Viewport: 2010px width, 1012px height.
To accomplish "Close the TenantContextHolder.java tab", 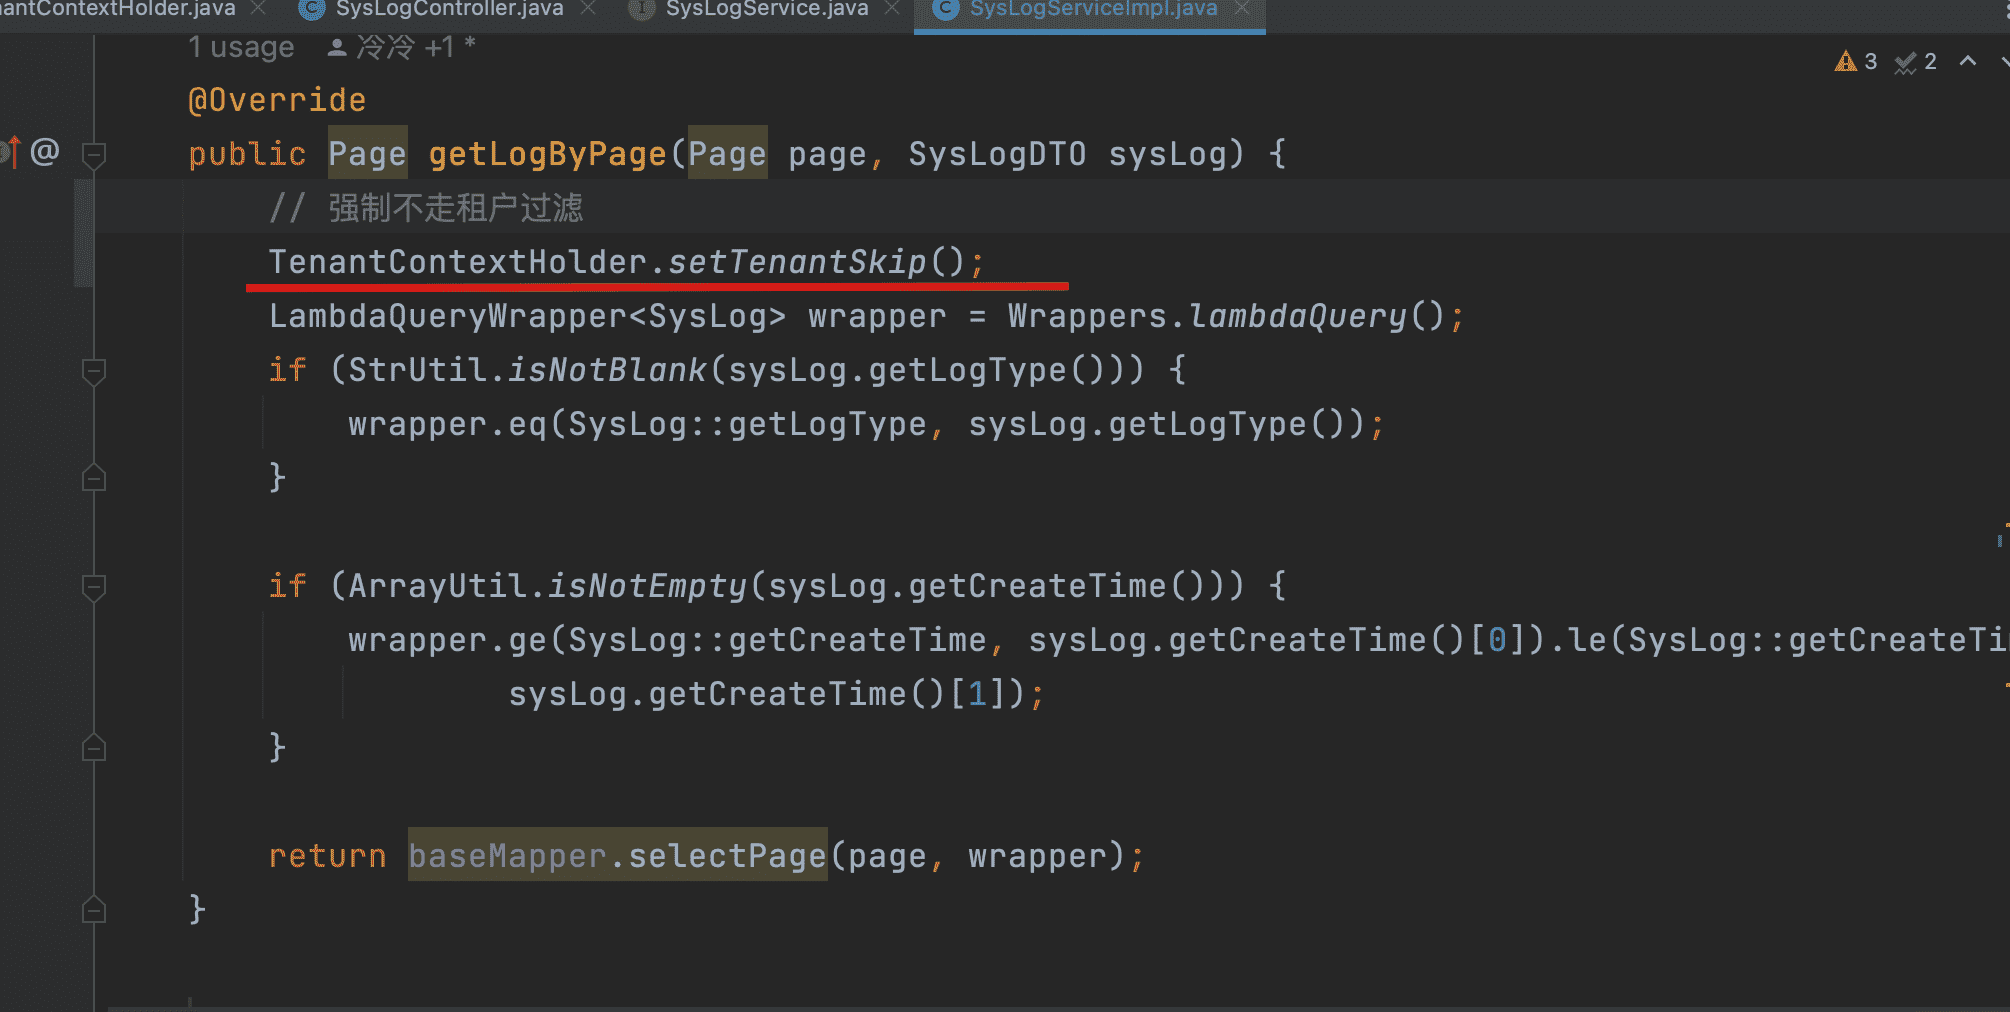I will tap(258, 9).
